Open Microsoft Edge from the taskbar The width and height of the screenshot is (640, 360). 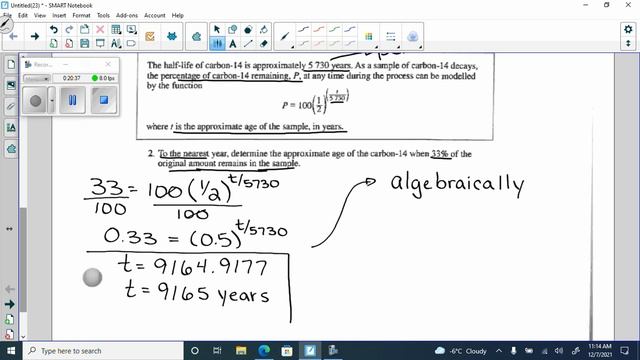pos(264,351)
